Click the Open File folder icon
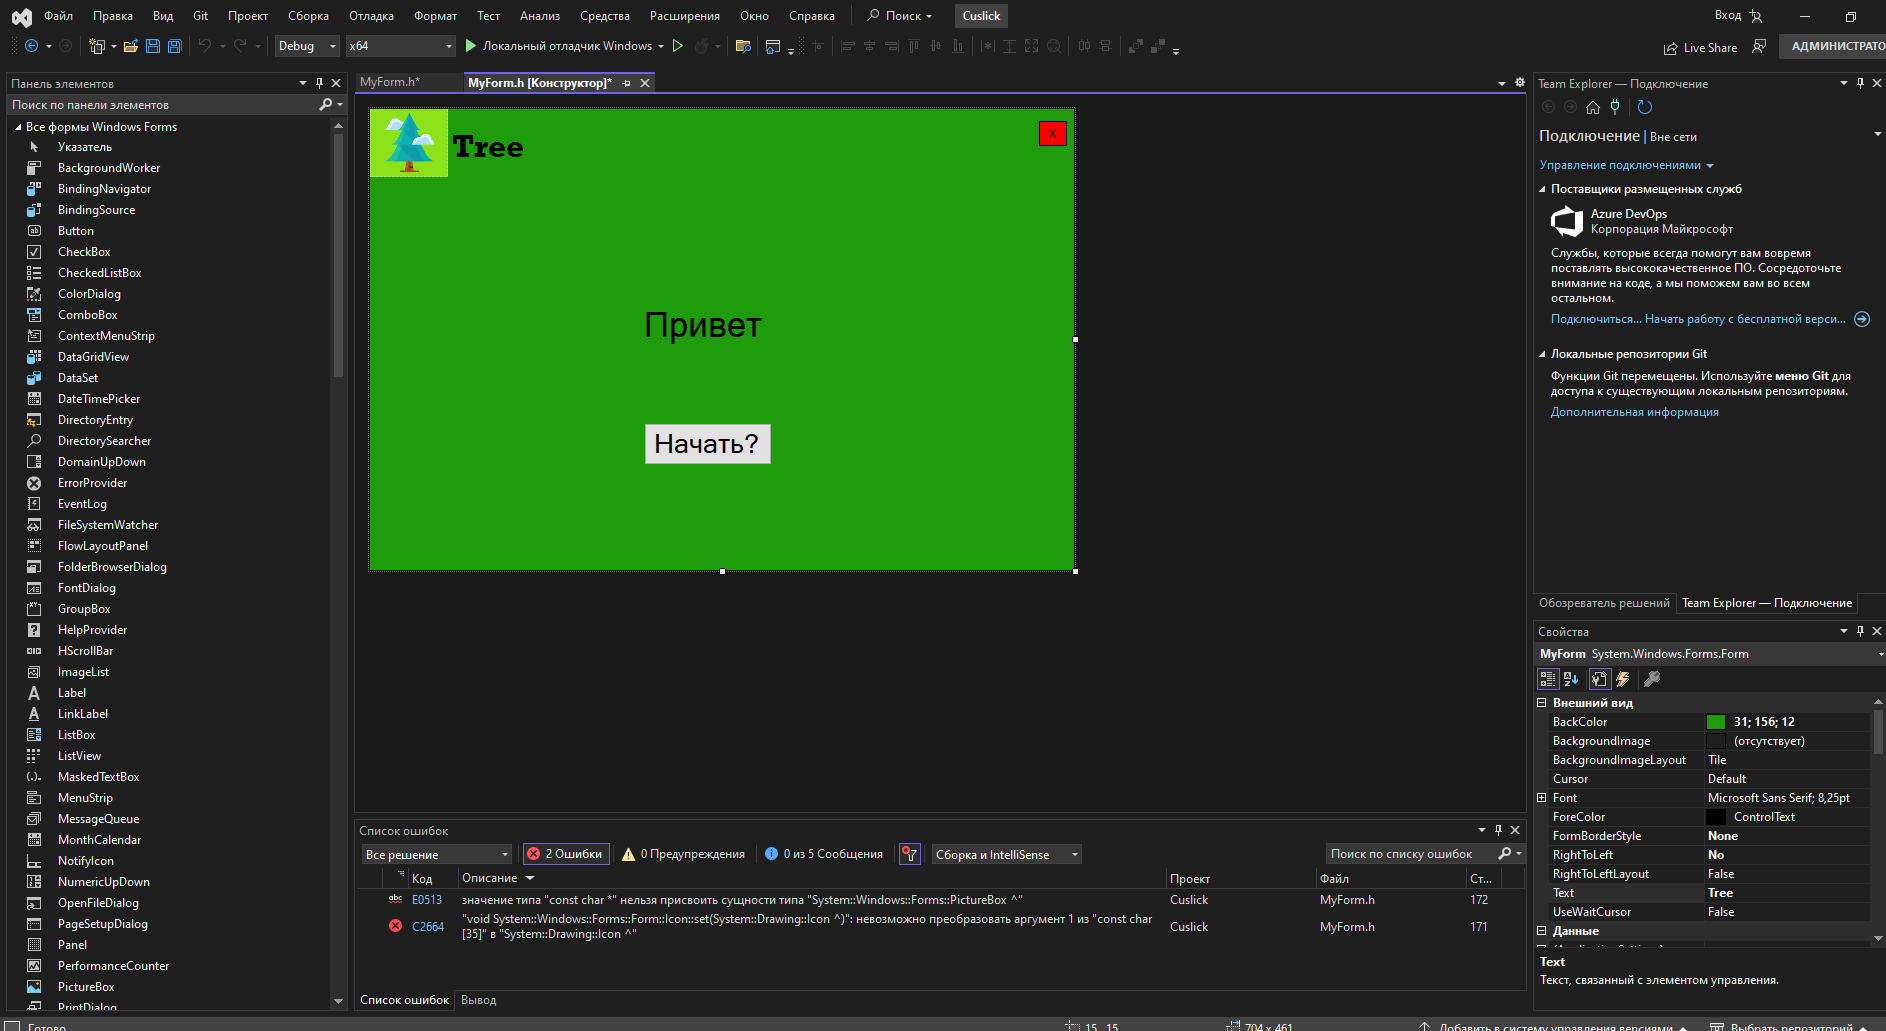1886x1031 pixels. coord(131,46)
